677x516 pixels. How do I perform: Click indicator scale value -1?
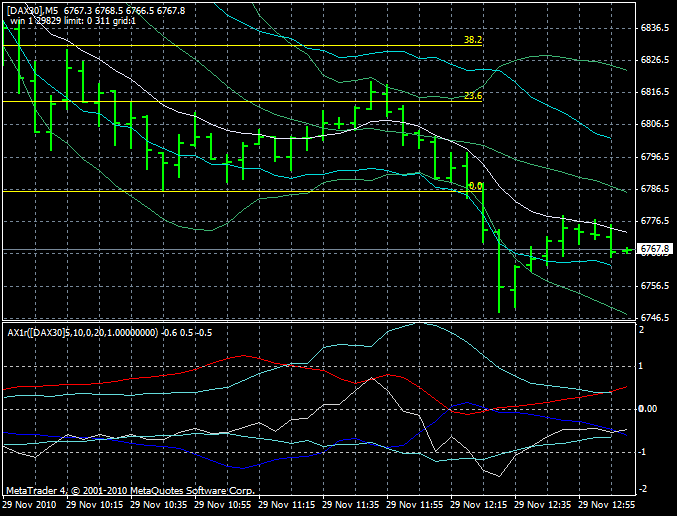pos(640,452)
